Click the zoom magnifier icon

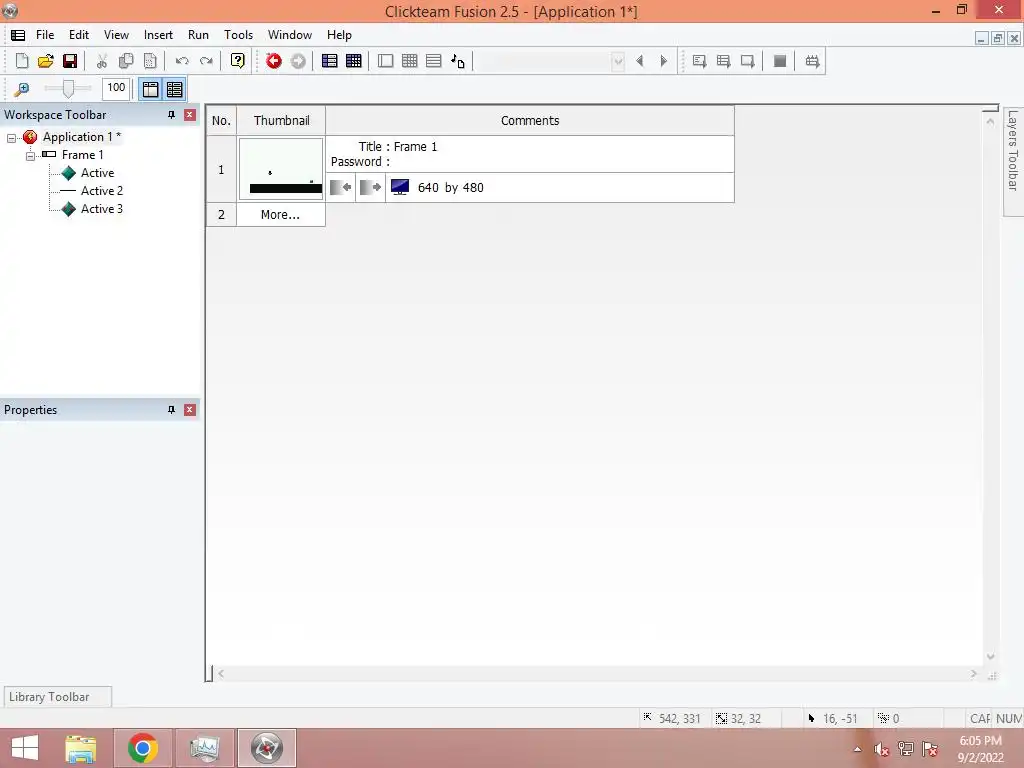(22, 89)
